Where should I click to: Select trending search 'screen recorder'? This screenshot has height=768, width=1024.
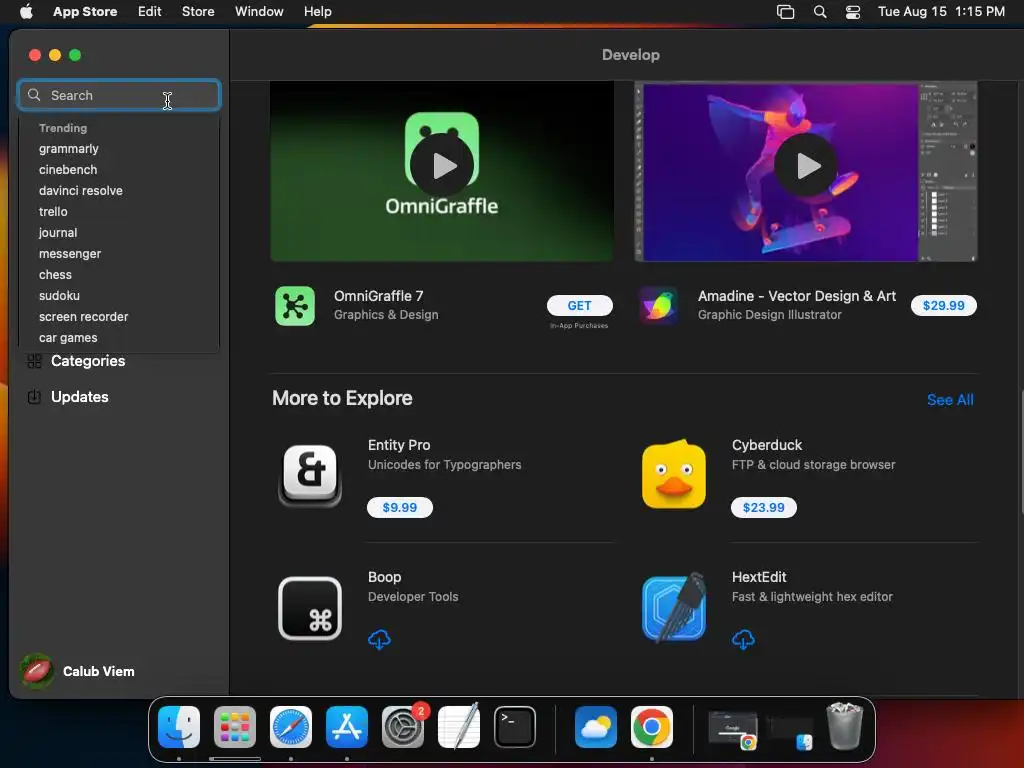pos(83,317)
